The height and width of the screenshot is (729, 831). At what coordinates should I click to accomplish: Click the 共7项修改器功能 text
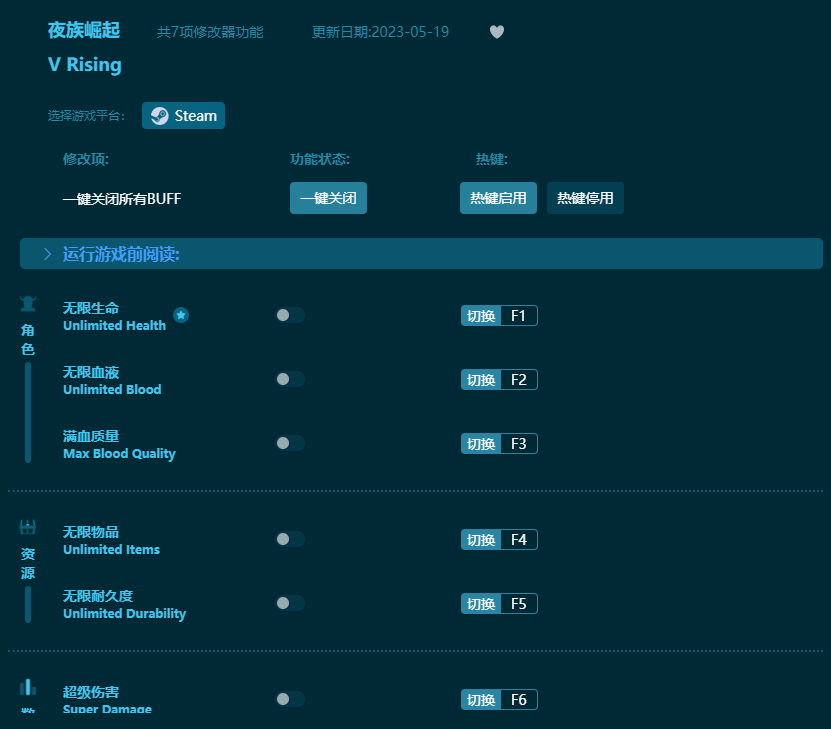pos(210,32)
